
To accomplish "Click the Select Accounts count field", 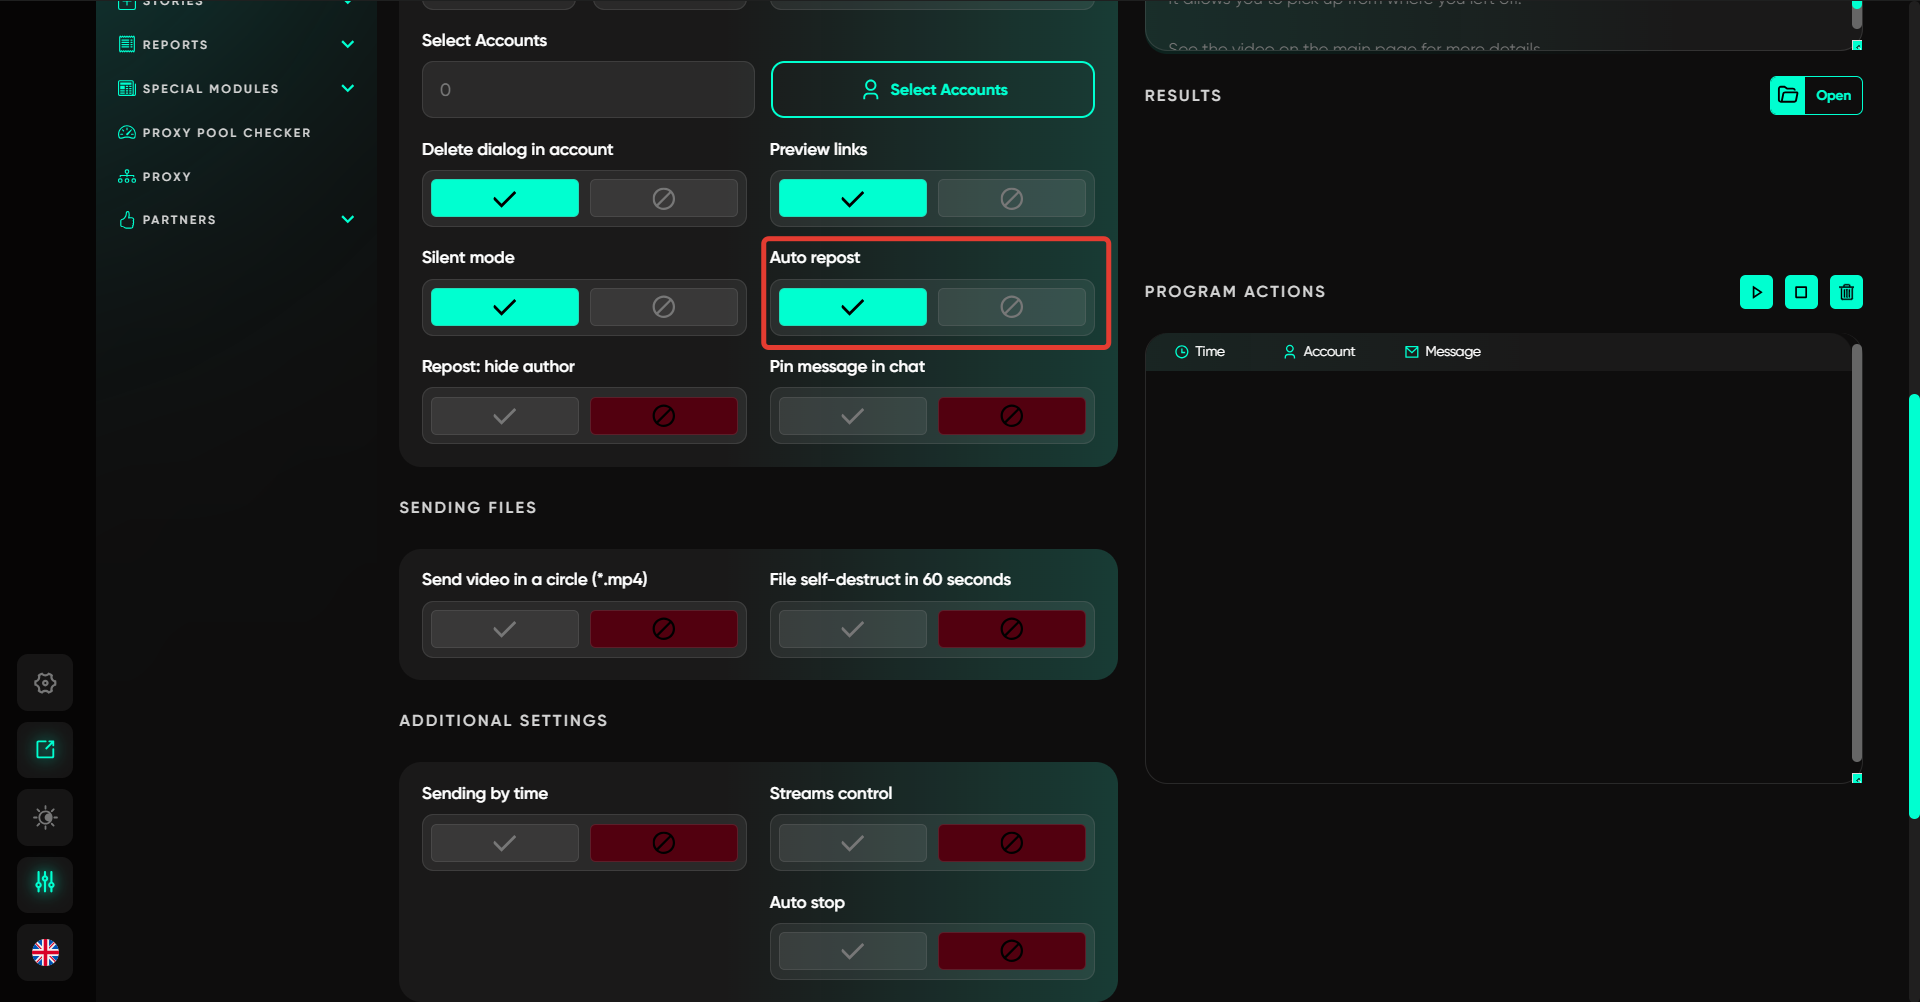I will 588,90.
